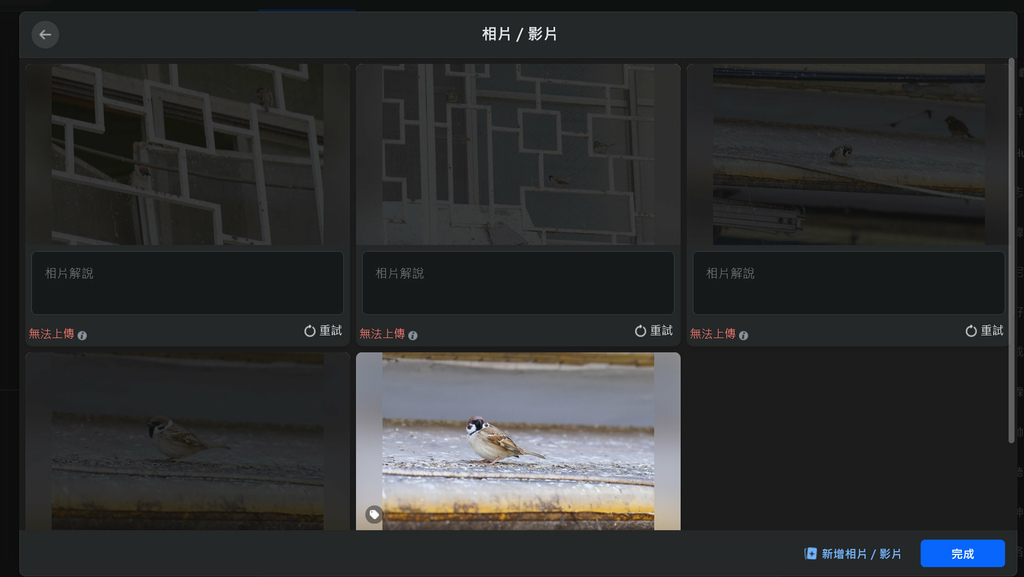Open upload error info for the angled window-grille photo
This screenshot has height=577, width=1024.
(x=82, y=335)
